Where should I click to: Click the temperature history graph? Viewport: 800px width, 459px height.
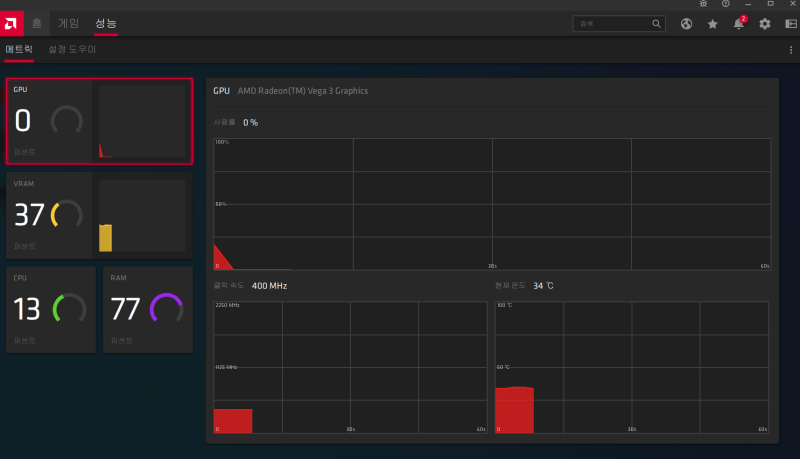[632, 367]
